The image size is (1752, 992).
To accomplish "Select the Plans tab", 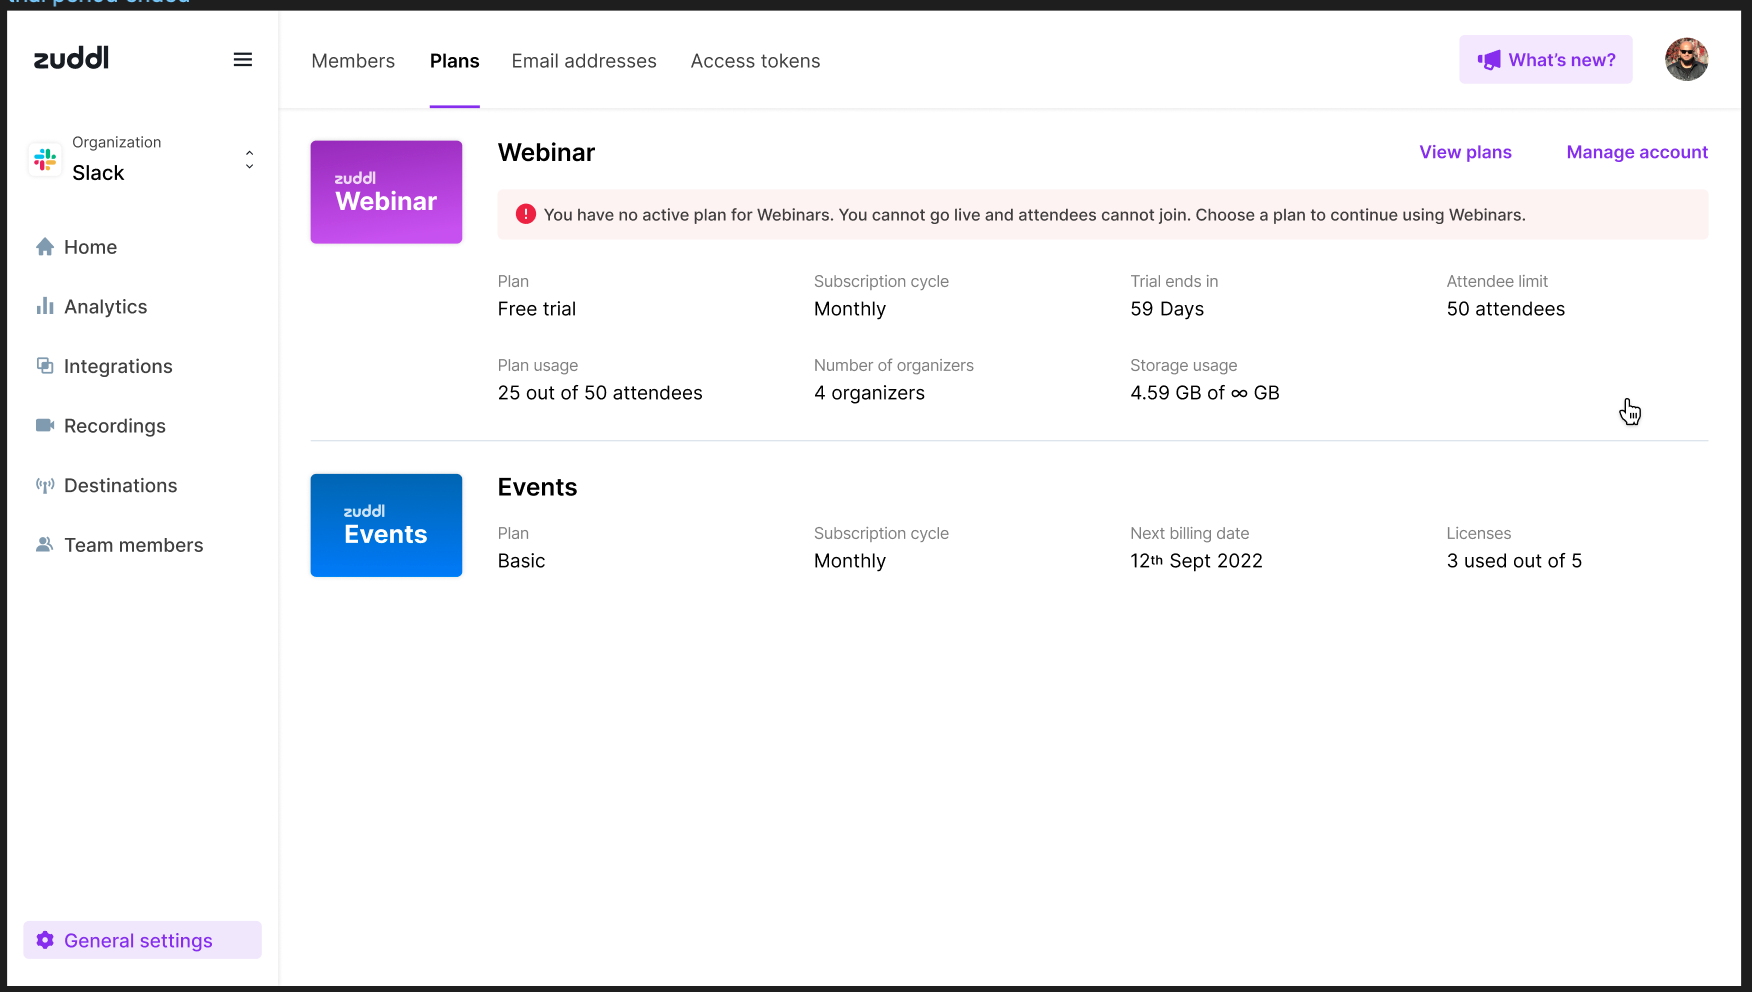I will 454,61.
